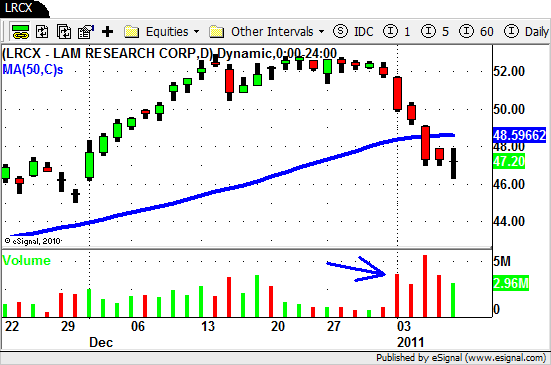
Task: Toggle the green symbol link chain icon
Action: click(20, 32)
